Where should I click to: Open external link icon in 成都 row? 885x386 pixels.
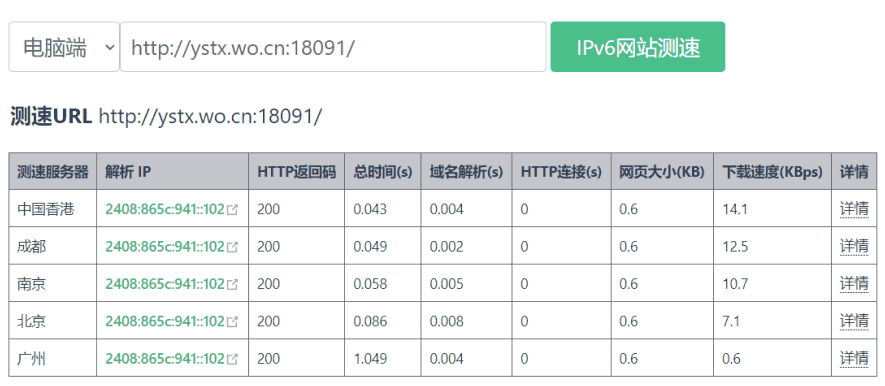coord(232,247)
